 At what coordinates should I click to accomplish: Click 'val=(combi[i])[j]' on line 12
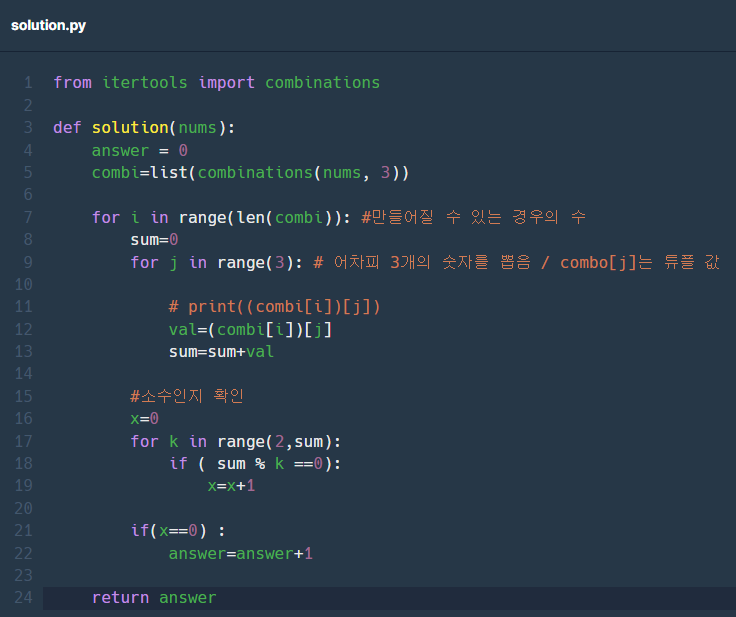[x=250, y=330]
